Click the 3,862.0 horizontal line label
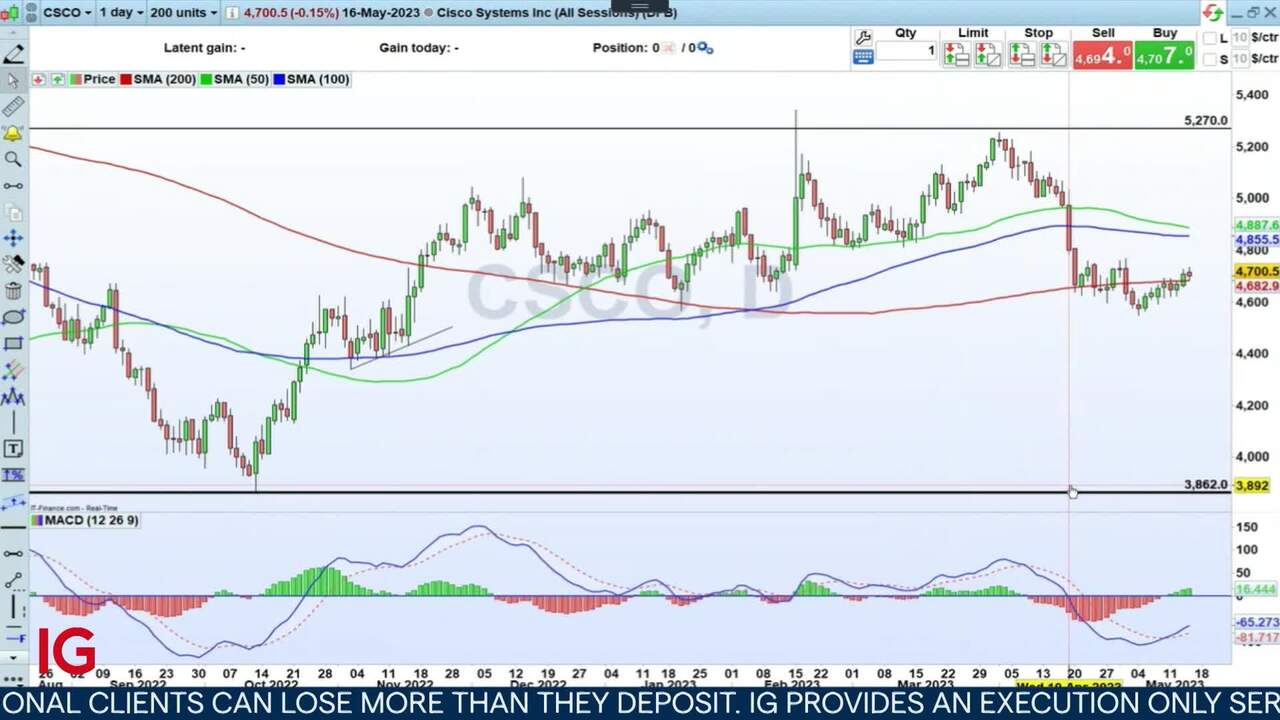Image resolution: width=1280 pixels, height=720 pixels. click(1205, 484)
